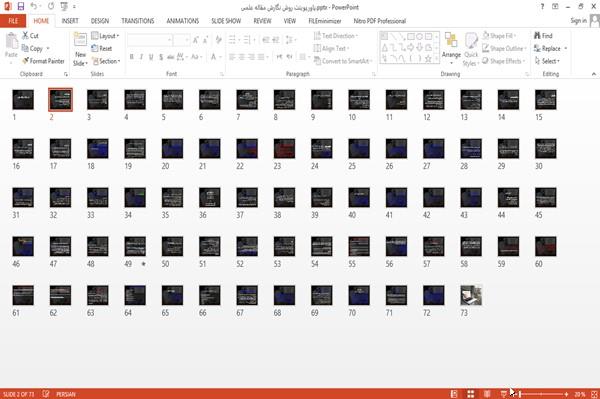Click the Find binoculars icon
The image size is (600, 399).
coord(537,36)
